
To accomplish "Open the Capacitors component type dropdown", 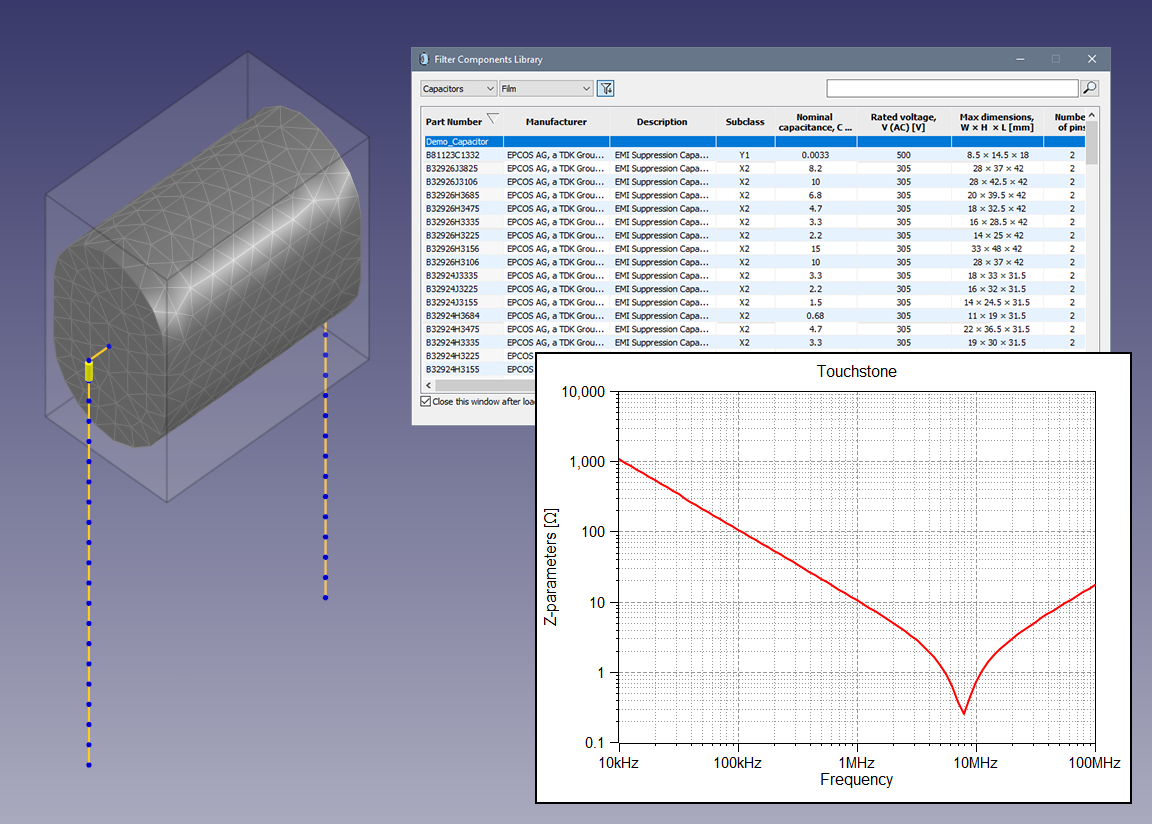I will [458, 89].
